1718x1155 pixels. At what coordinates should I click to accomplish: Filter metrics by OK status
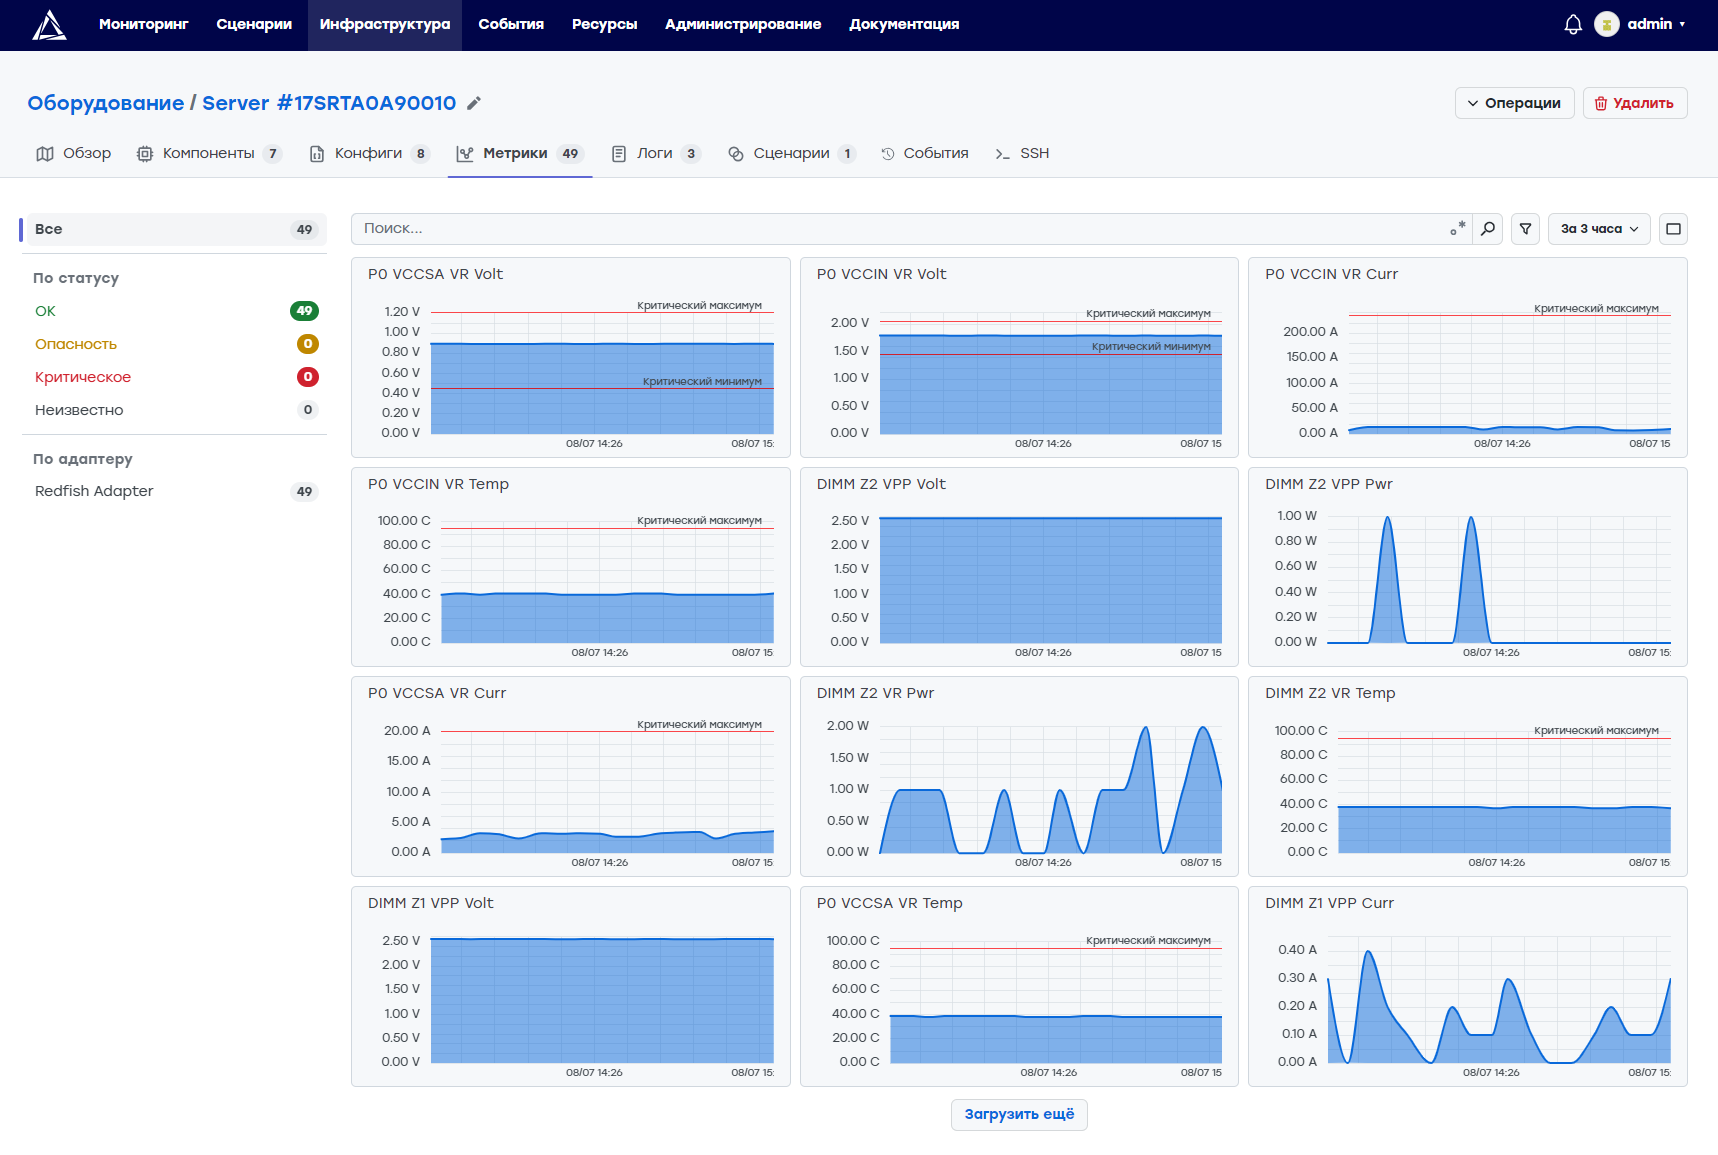tap(175, 311)
